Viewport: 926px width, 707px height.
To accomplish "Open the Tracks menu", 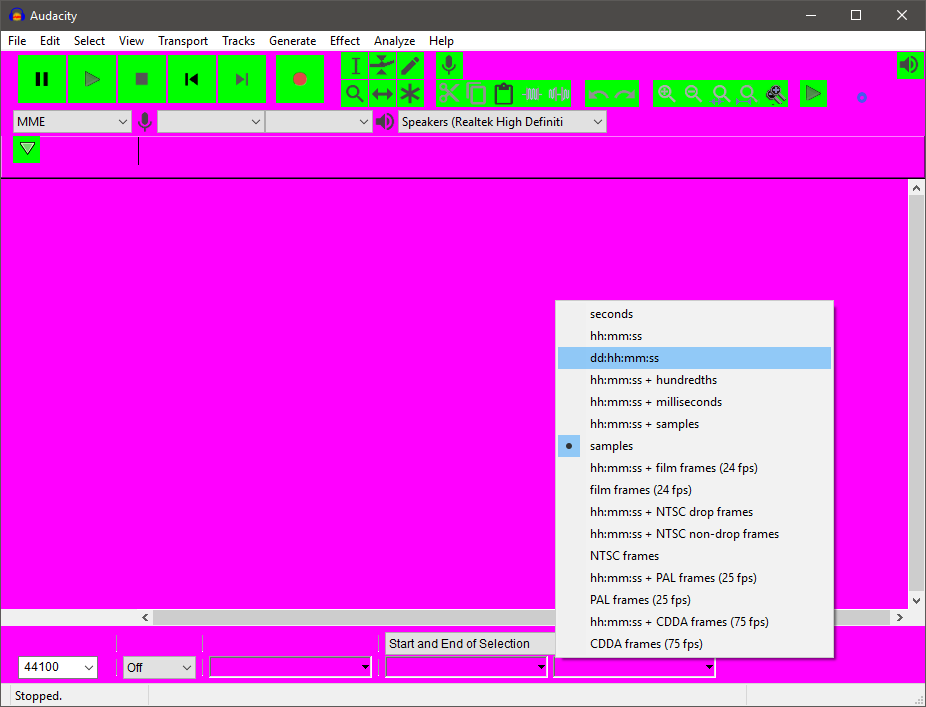I will pos(239,41).
